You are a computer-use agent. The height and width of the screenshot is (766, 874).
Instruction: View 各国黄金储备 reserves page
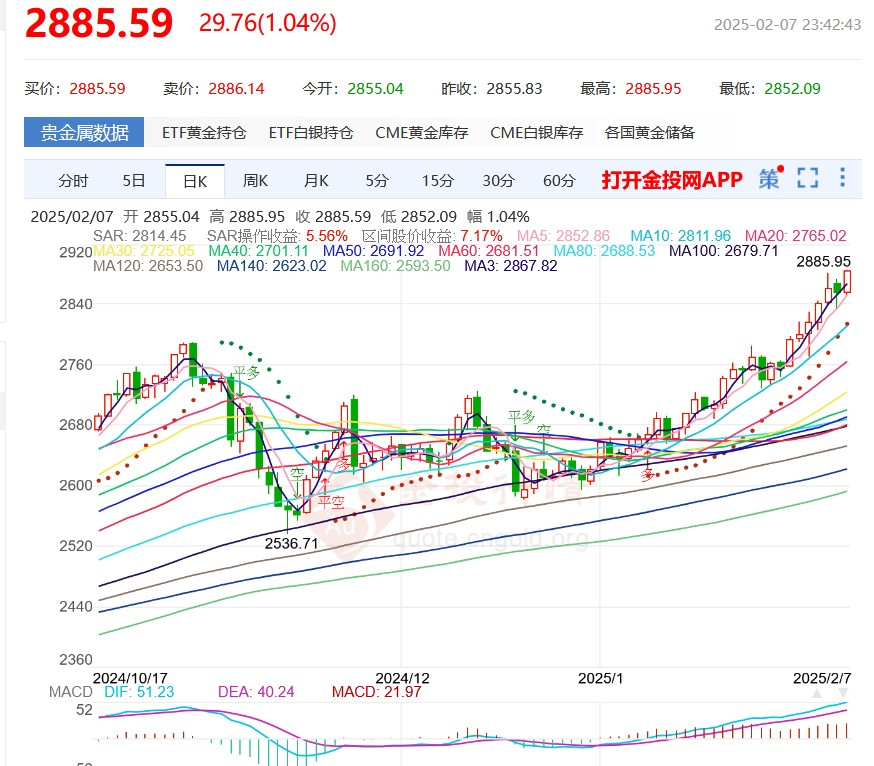pyautogui.click(x=650, y=132)
